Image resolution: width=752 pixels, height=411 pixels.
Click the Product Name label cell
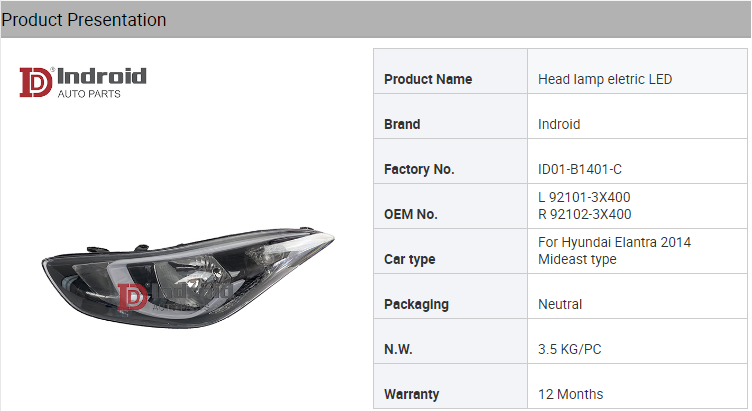[x=428, y=79]
